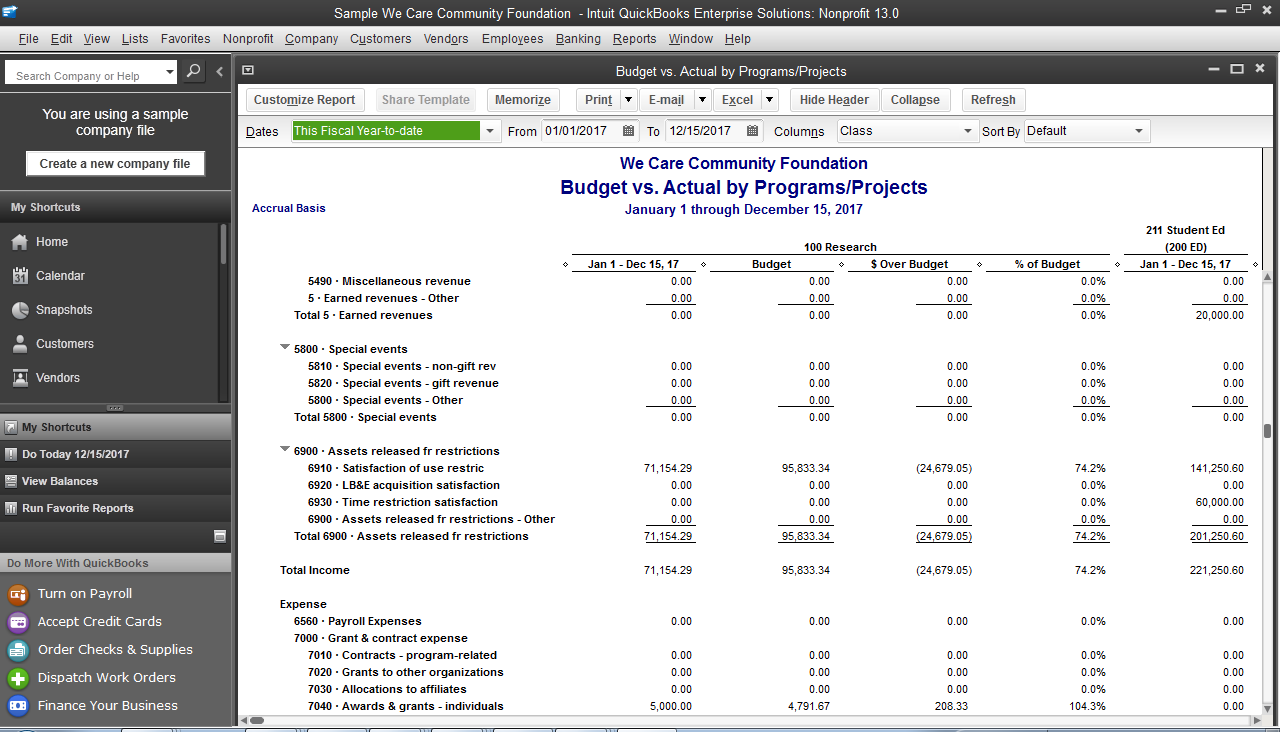
Task: Open the Snapshots shortcut icon
Action: [x=19, y=310]
